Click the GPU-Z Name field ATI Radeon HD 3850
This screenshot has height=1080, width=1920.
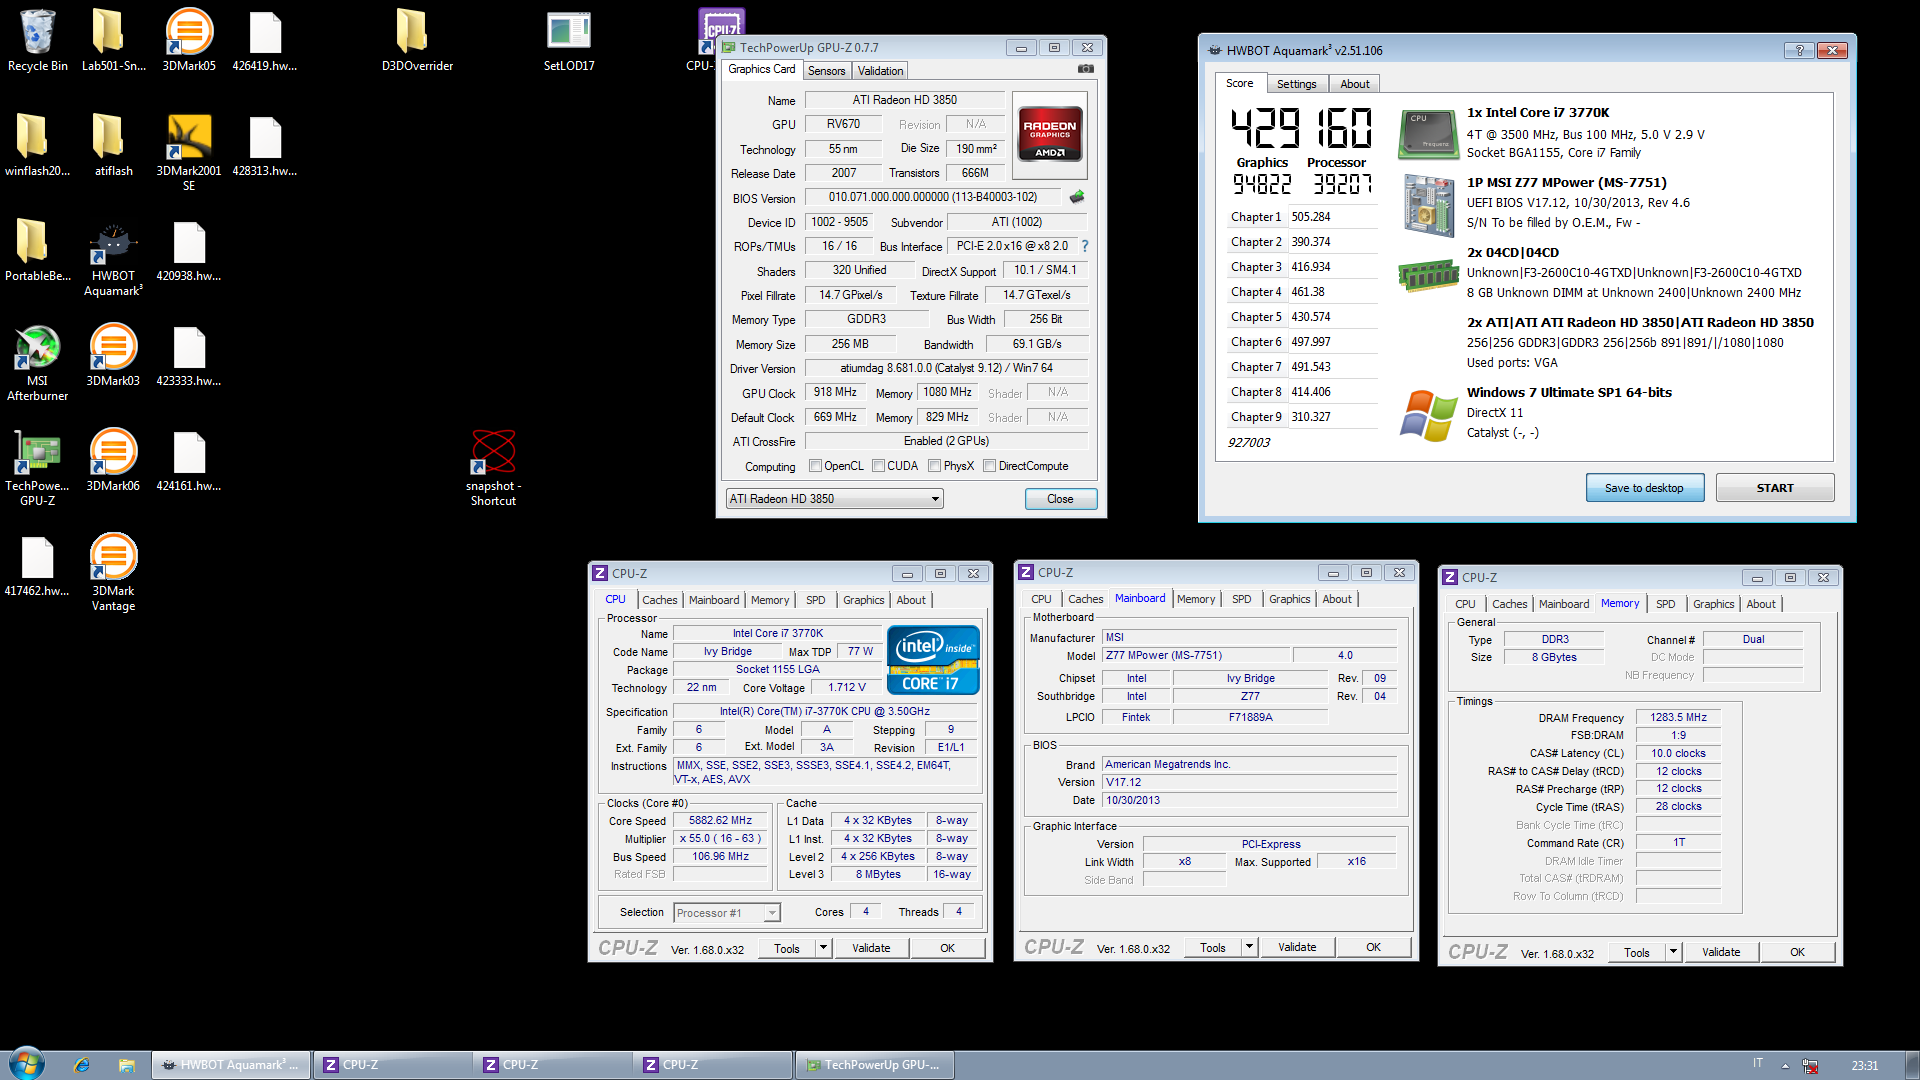[904, 100]
